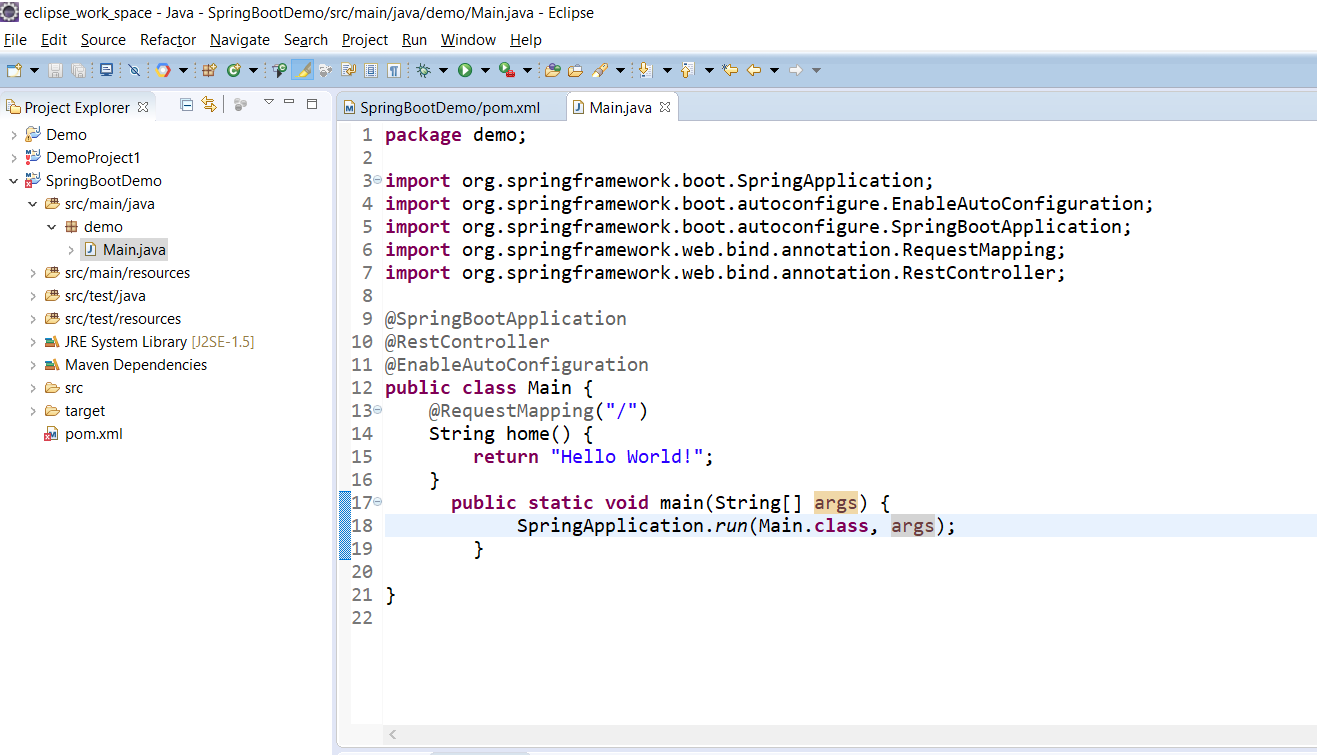Expand the src/main/resources folder

[33, 273]
